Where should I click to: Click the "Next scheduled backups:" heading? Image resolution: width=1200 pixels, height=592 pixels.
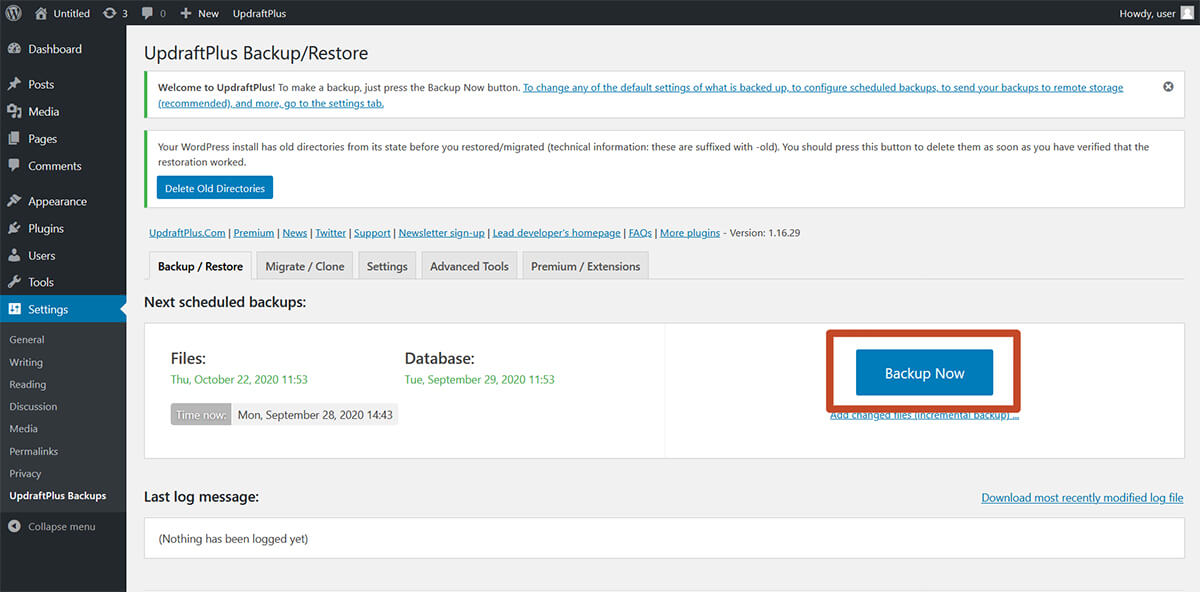(225, 301)
